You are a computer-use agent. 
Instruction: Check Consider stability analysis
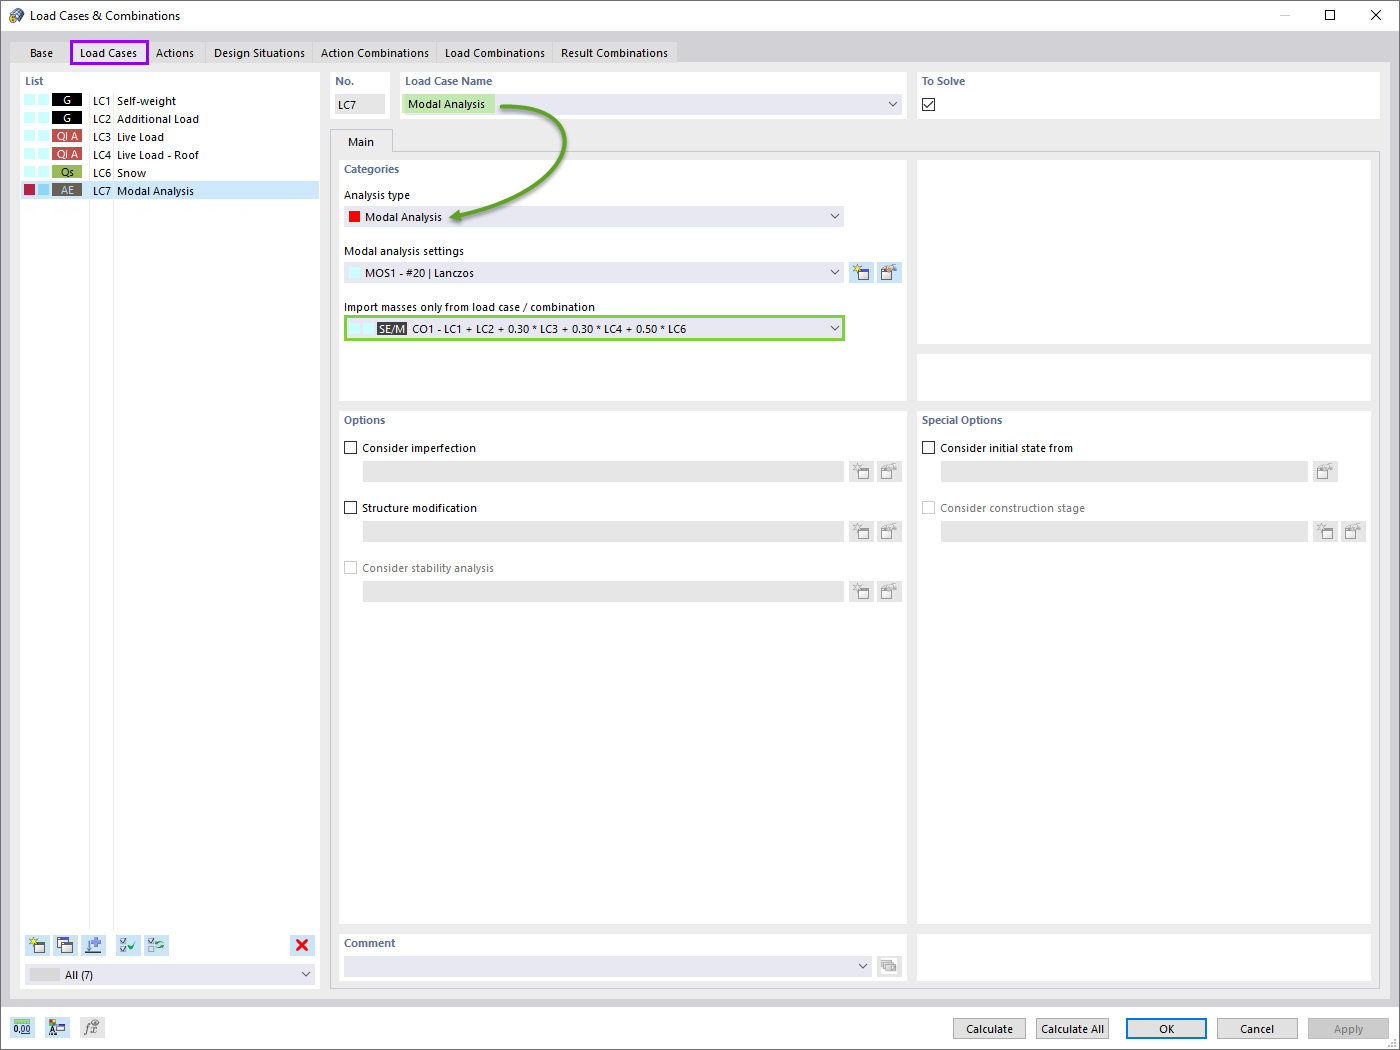pyautogui.click(x=351, y=568)
